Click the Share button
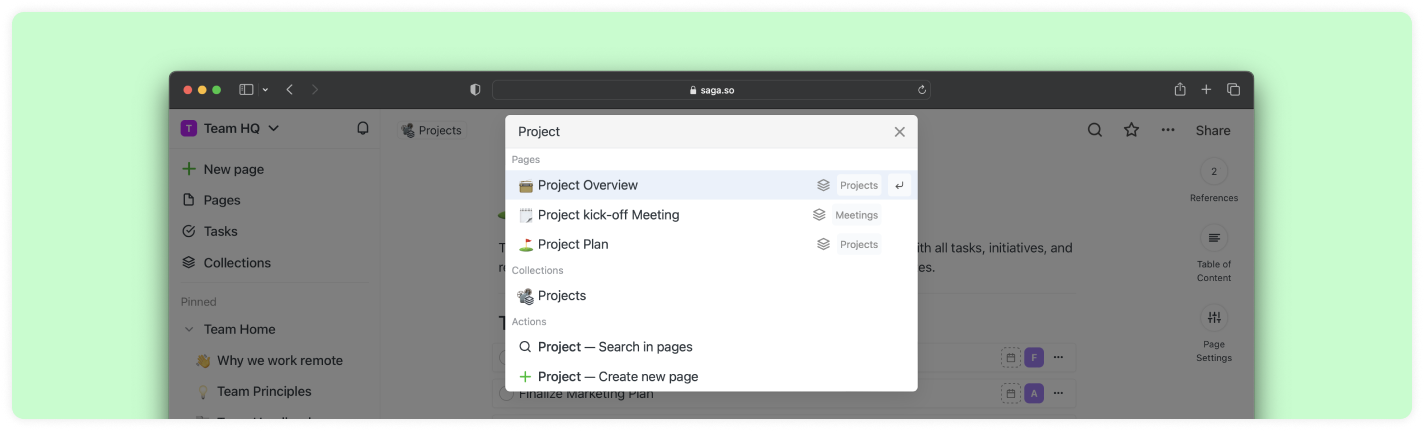The width and height of the screenshot is (1424, 431). pos(1213,130)
